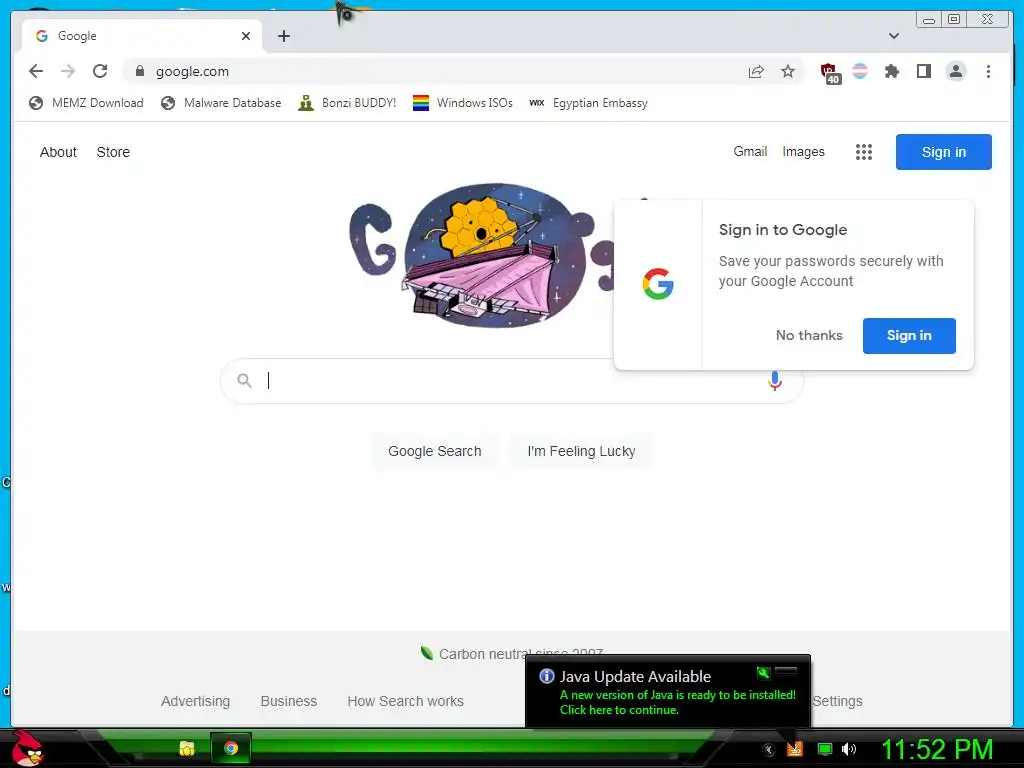This screenshot has width=1024, height=768.
Task: Click I'm Feeling Lucky
Action: [x=581, y=451]
